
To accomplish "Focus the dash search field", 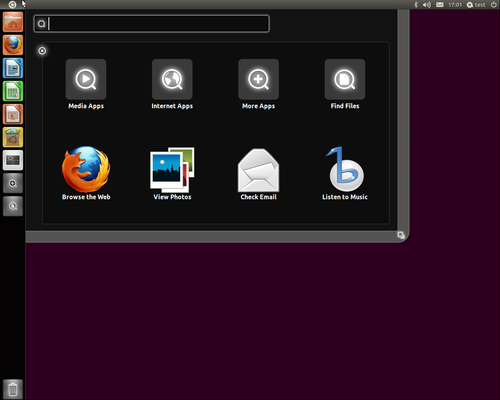I will [x=152, y=24].
